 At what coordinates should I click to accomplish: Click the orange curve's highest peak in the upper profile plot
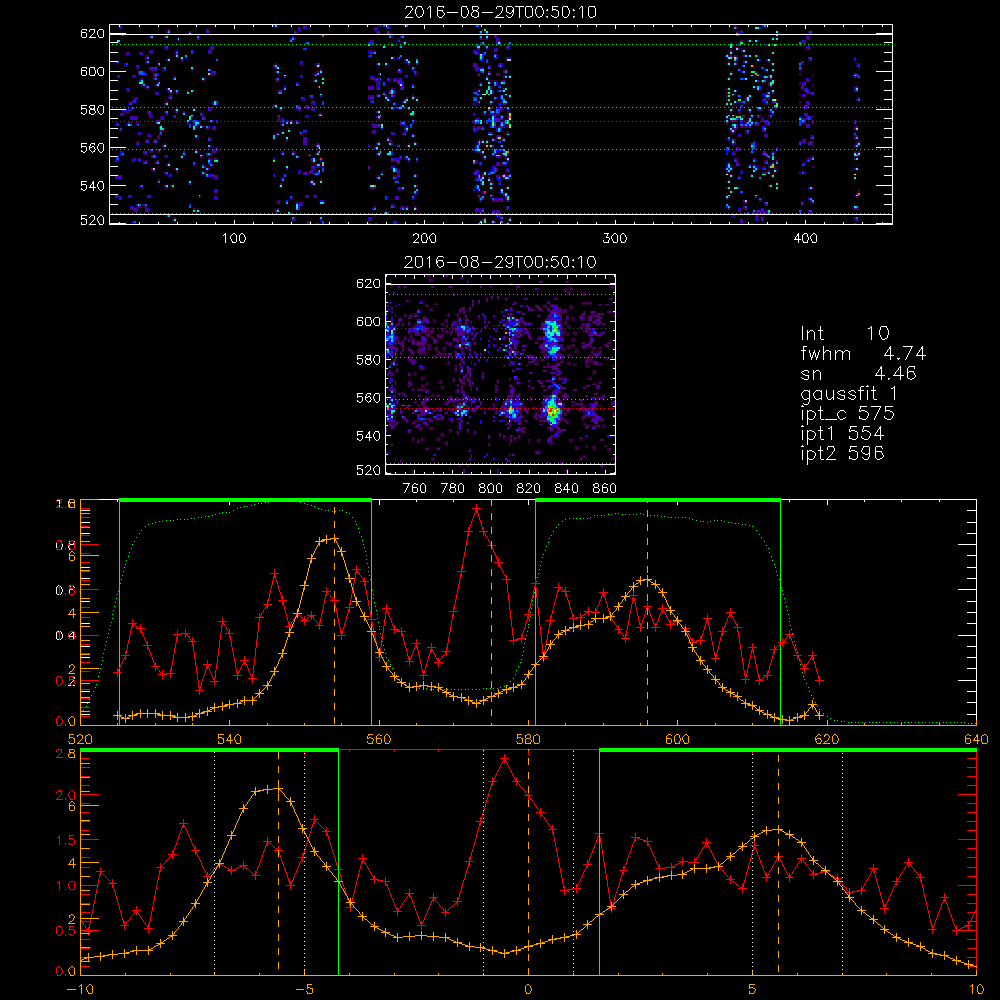333,538
